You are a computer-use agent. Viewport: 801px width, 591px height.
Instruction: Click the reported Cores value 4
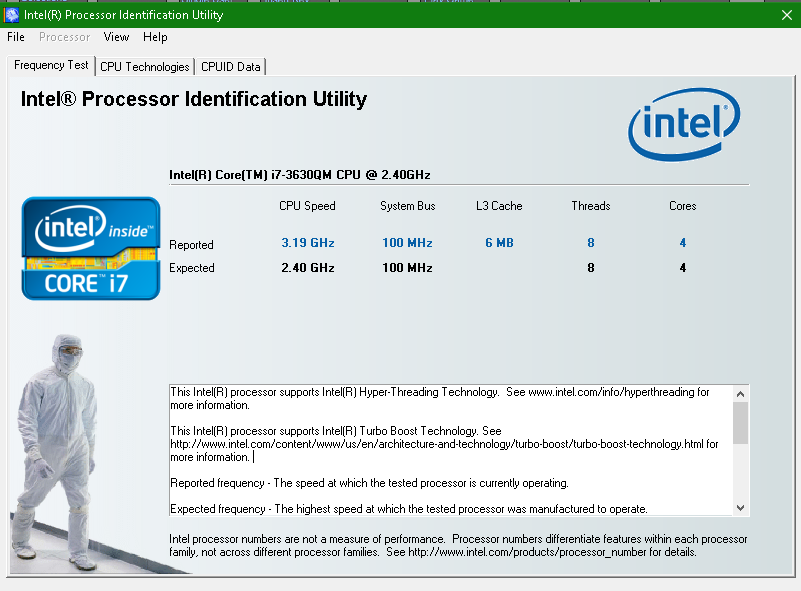coord(682,243)
